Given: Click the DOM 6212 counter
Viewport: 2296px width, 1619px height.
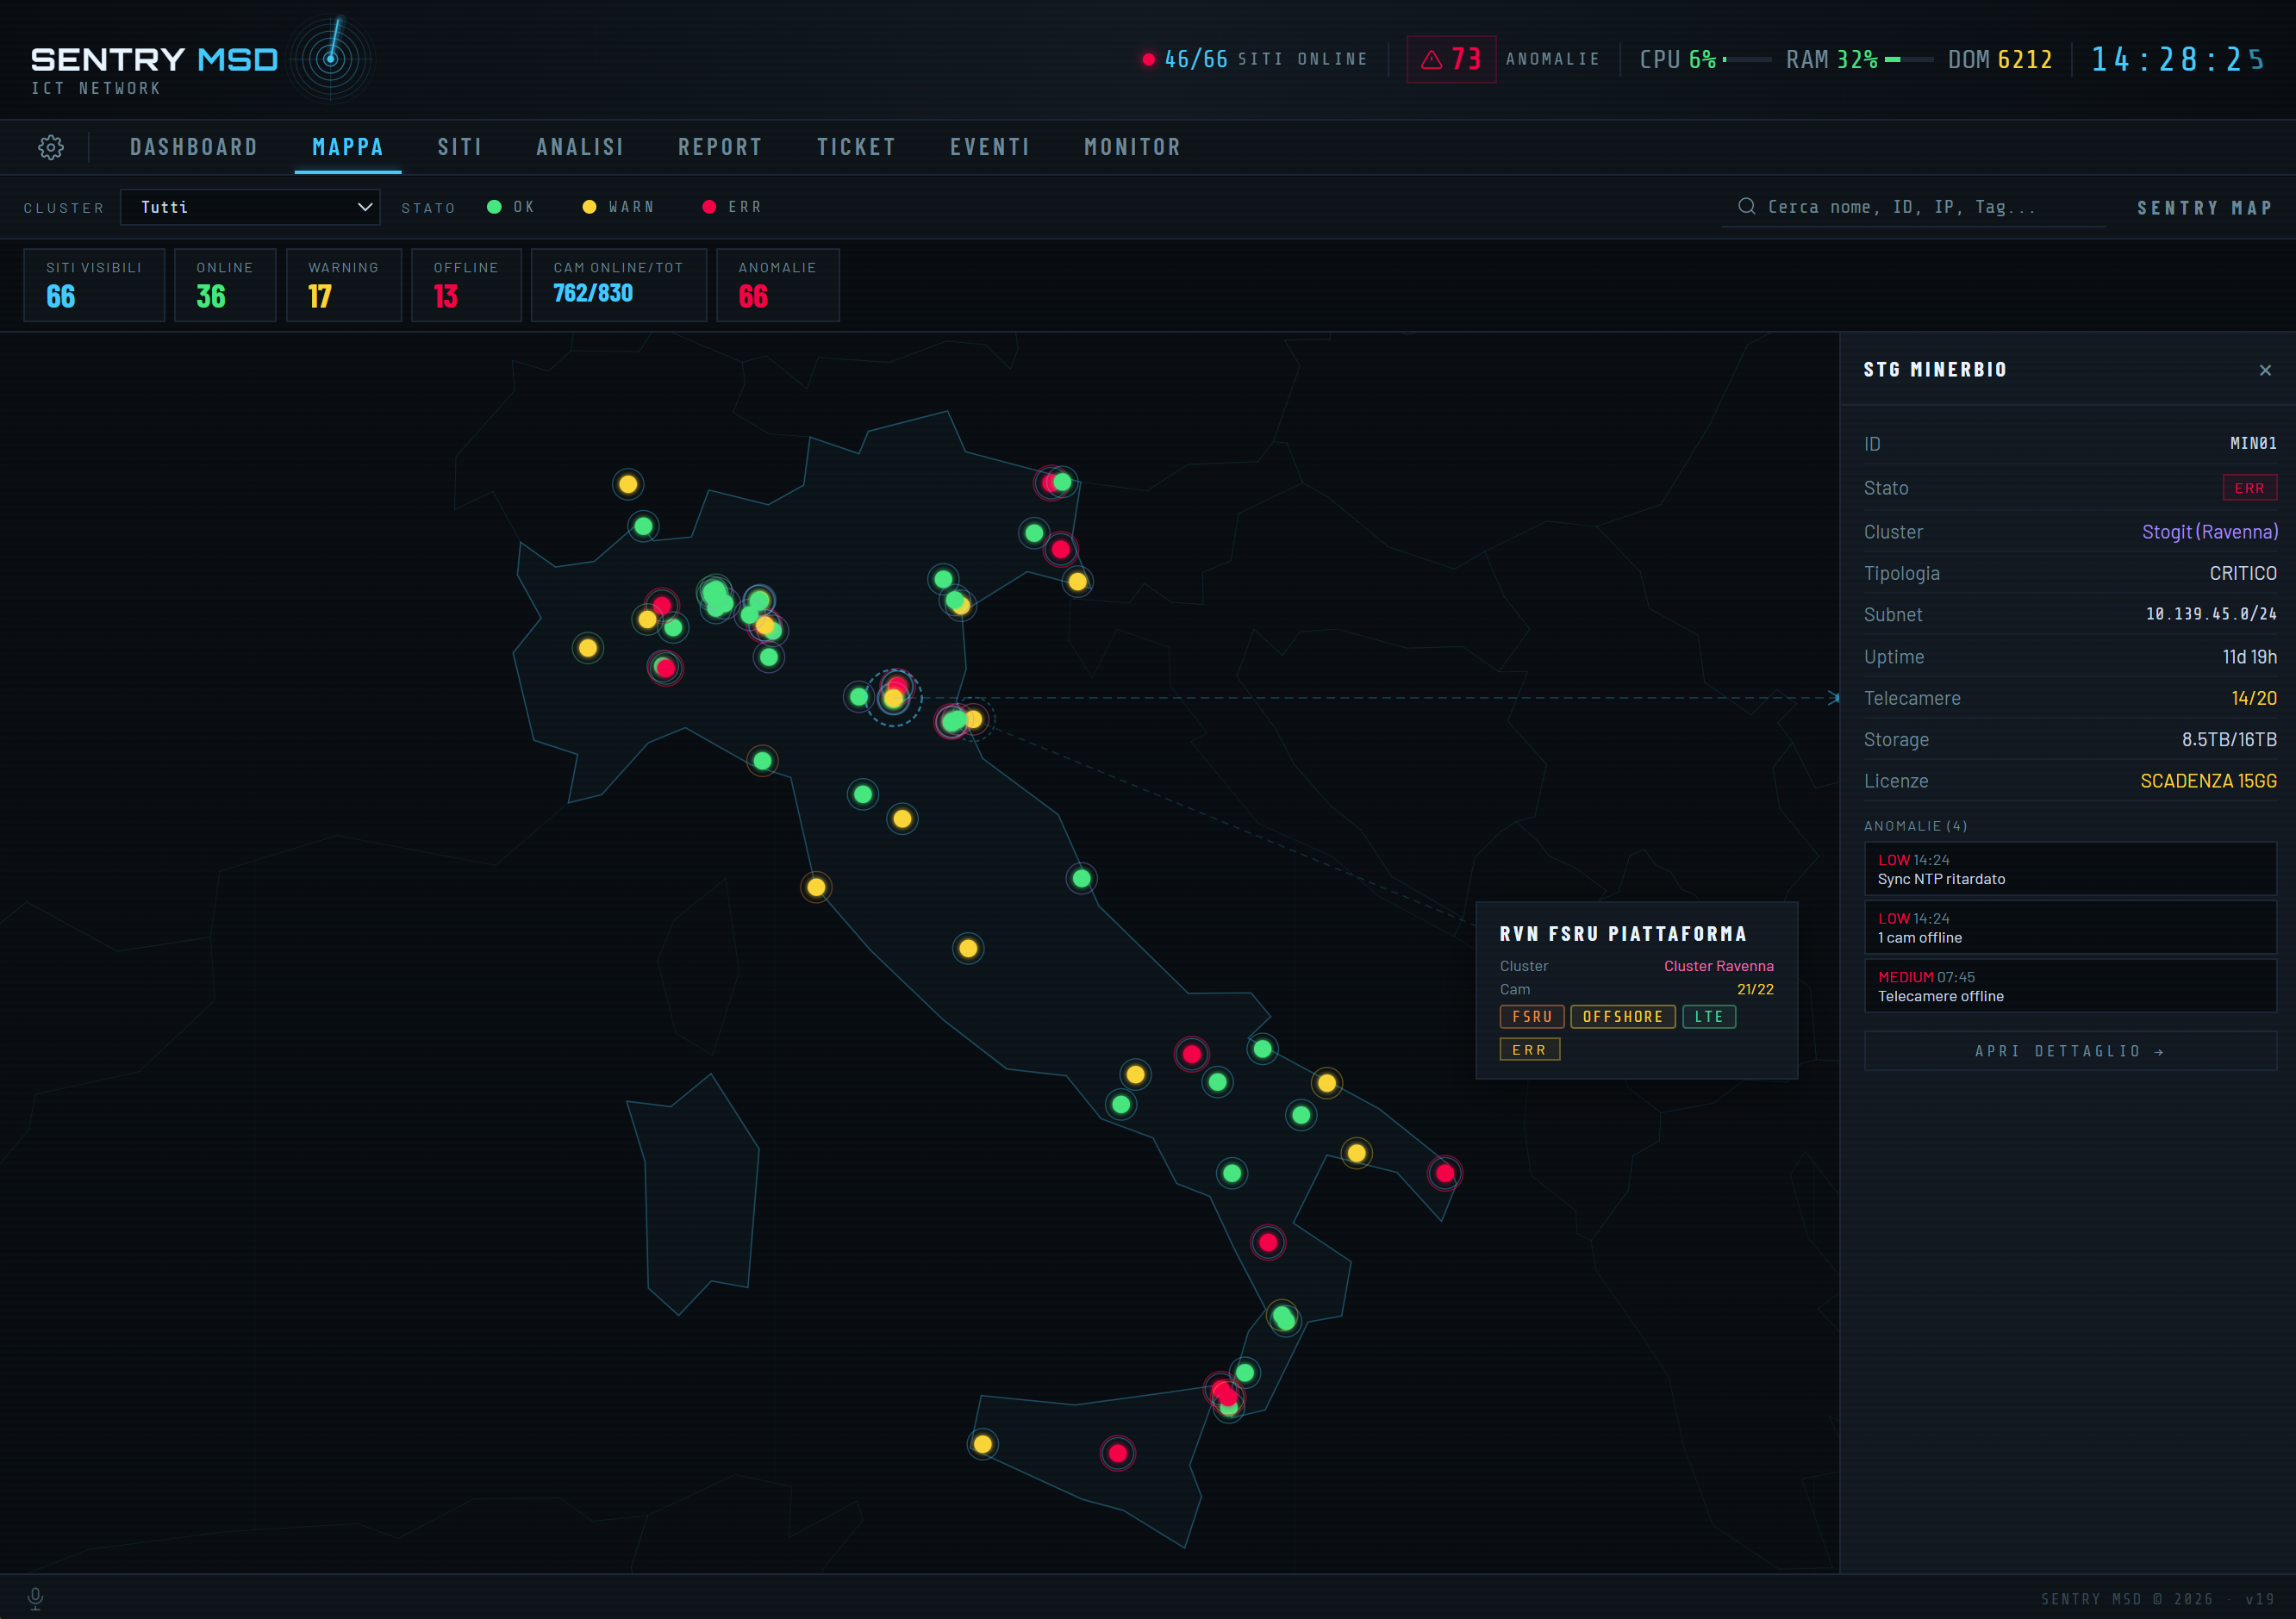Looking at the screenshot, I should click(x=2000, y=60).
